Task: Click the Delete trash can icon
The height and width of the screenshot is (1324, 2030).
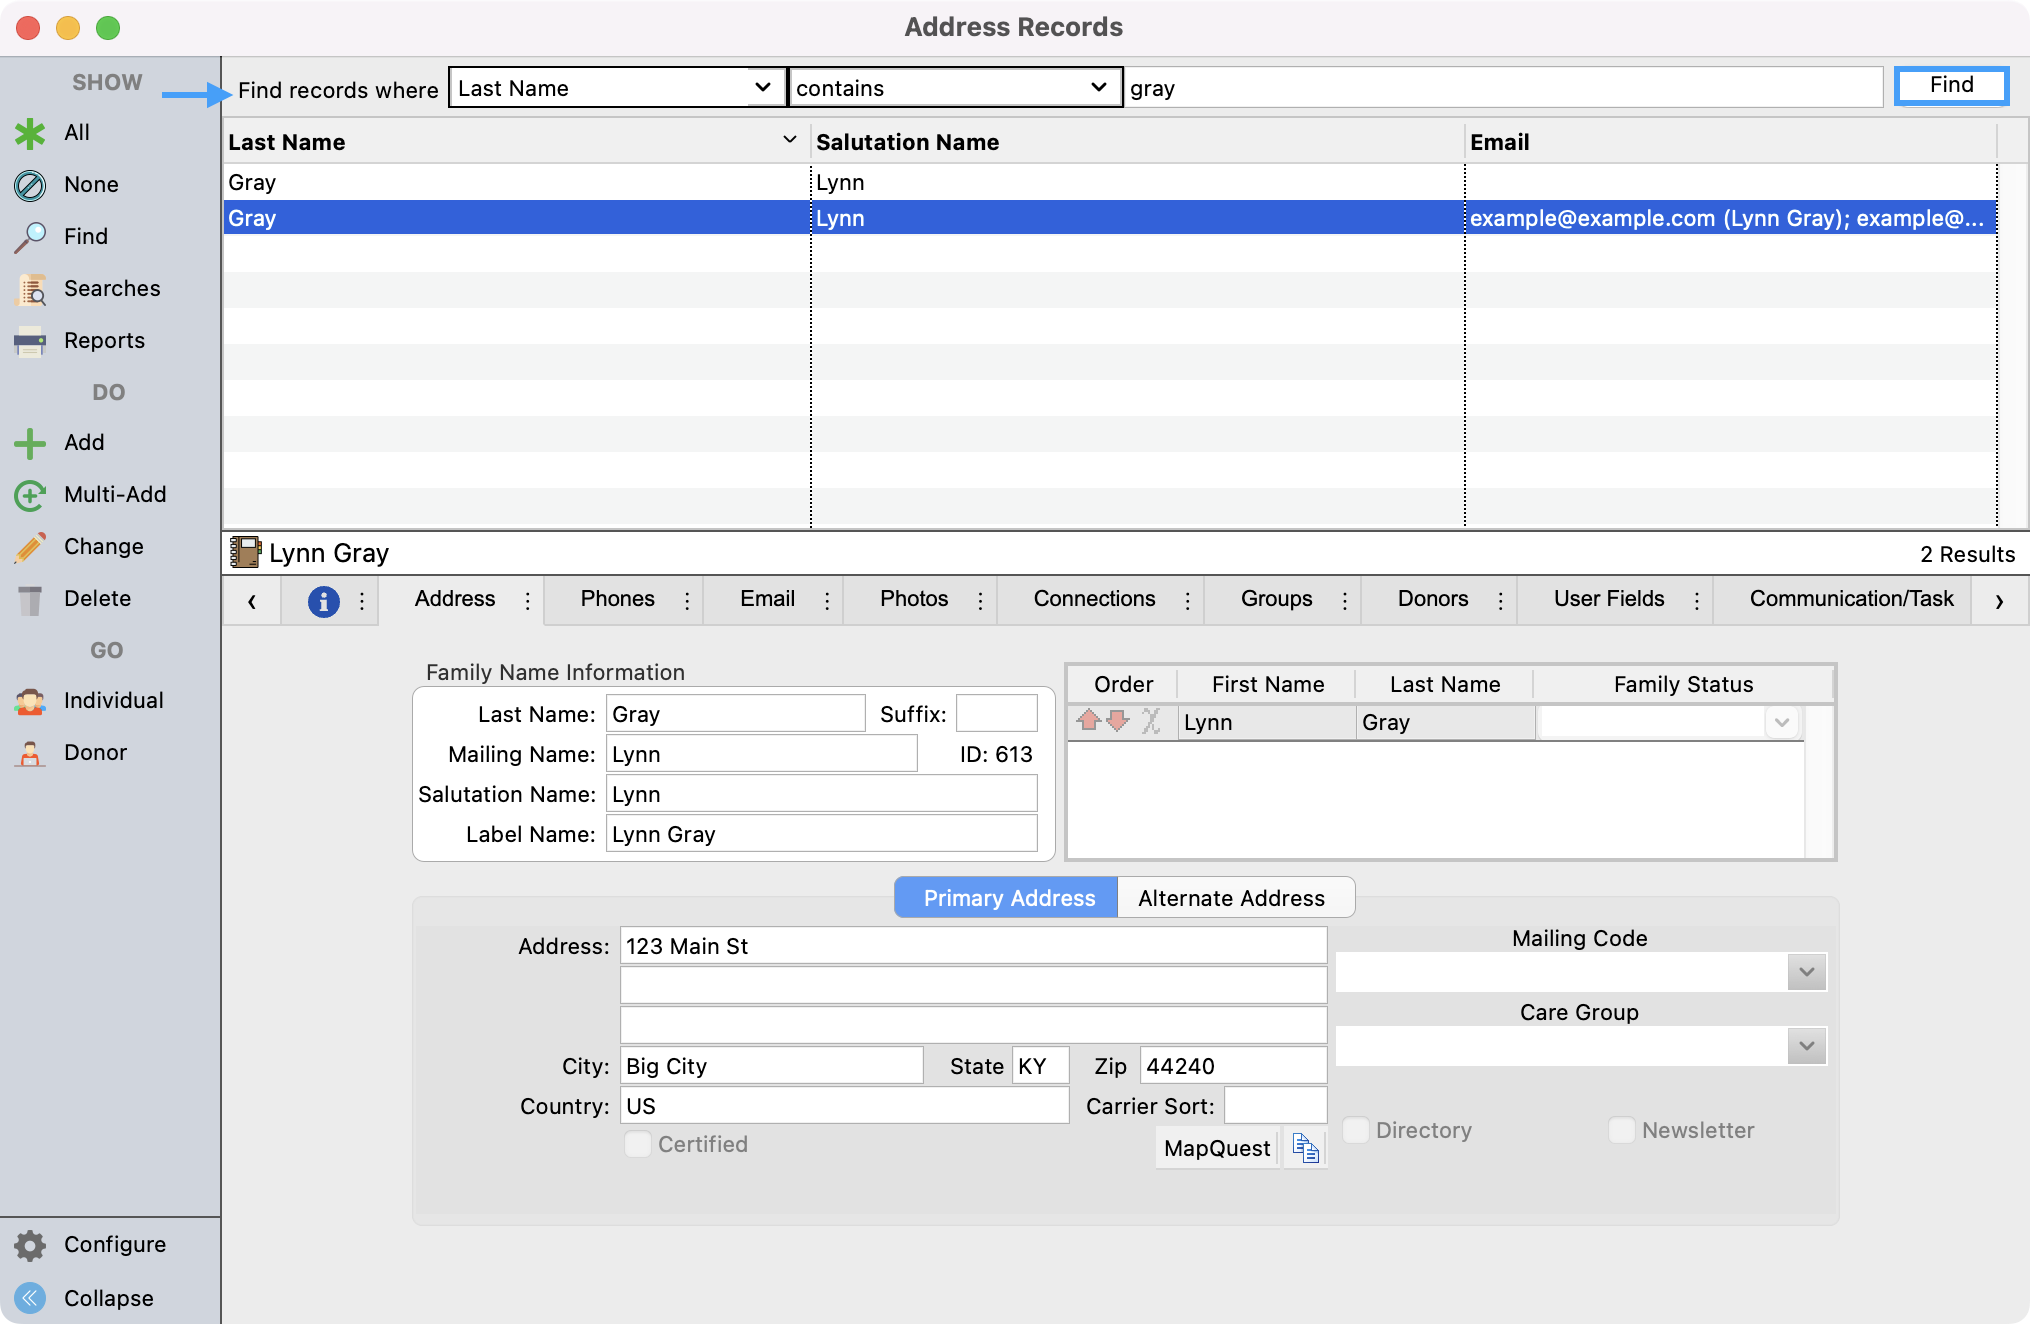Action: pos(30,599)
